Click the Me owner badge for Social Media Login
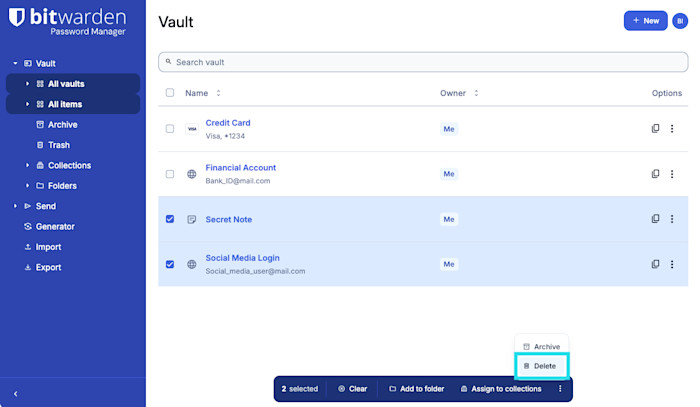Image resolution: width=700 pixels, height=407 pixels. pyautogui.click(x=449, y=264)
